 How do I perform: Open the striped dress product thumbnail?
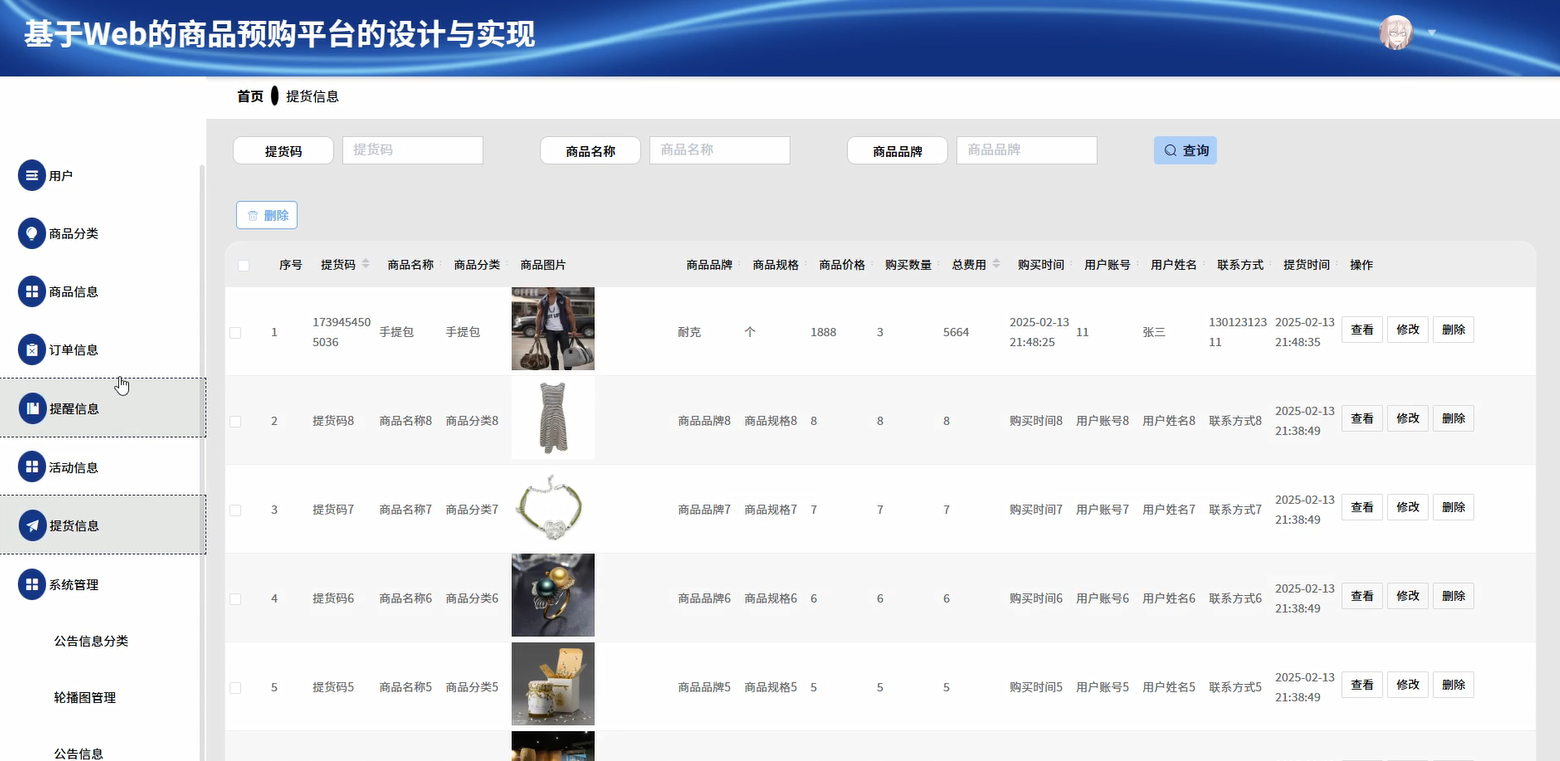(553, 418)
